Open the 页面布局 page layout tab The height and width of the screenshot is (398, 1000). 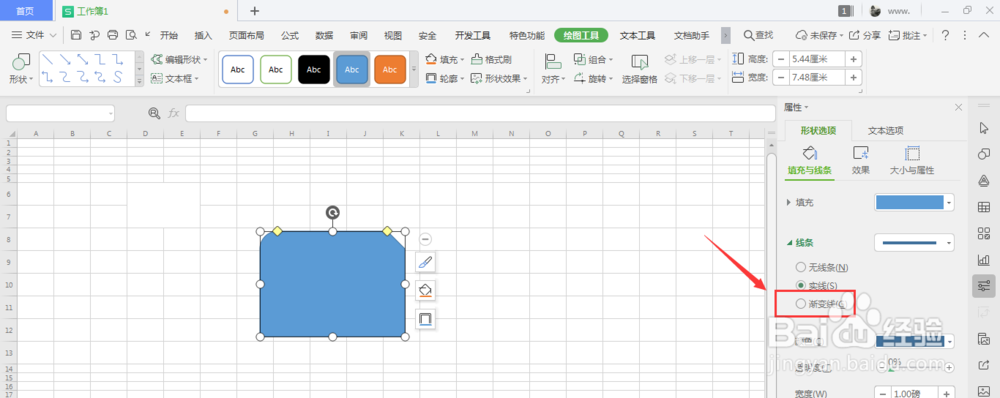tap(246, 35)
